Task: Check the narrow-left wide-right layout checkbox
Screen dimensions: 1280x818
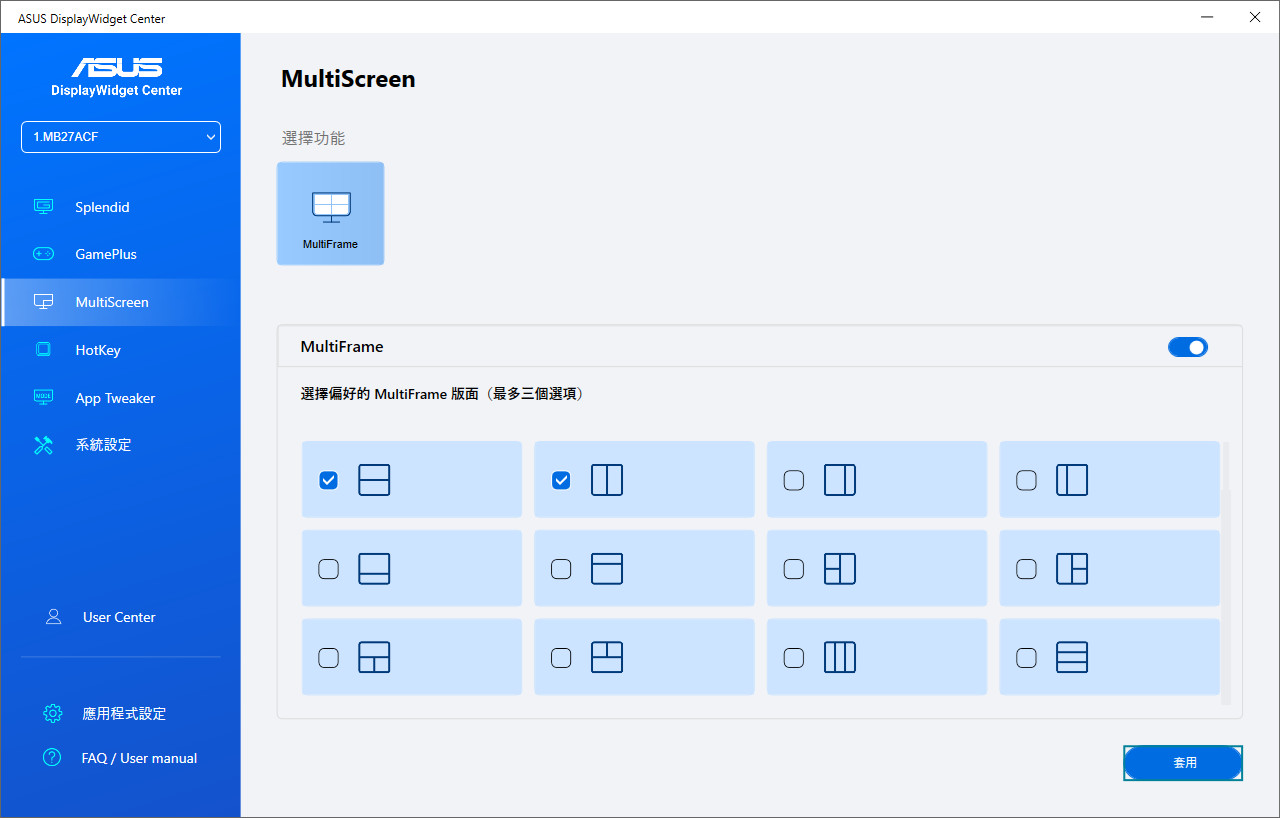Action: [1026, 480]
